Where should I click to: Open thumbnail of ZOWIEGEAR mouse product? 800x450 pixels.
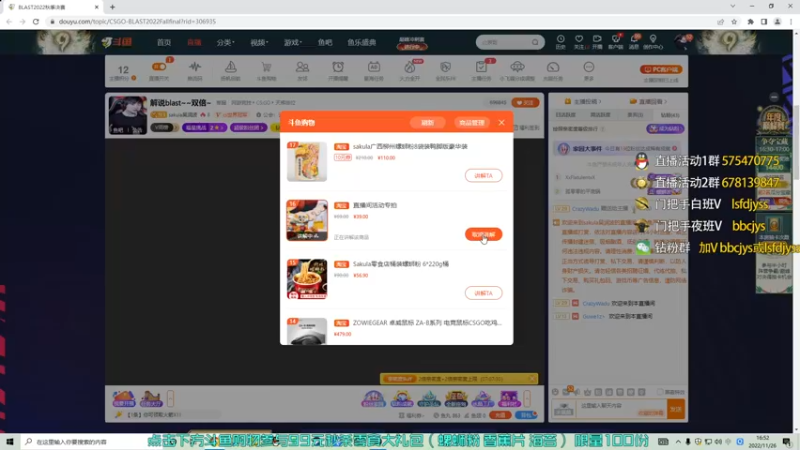307,331
